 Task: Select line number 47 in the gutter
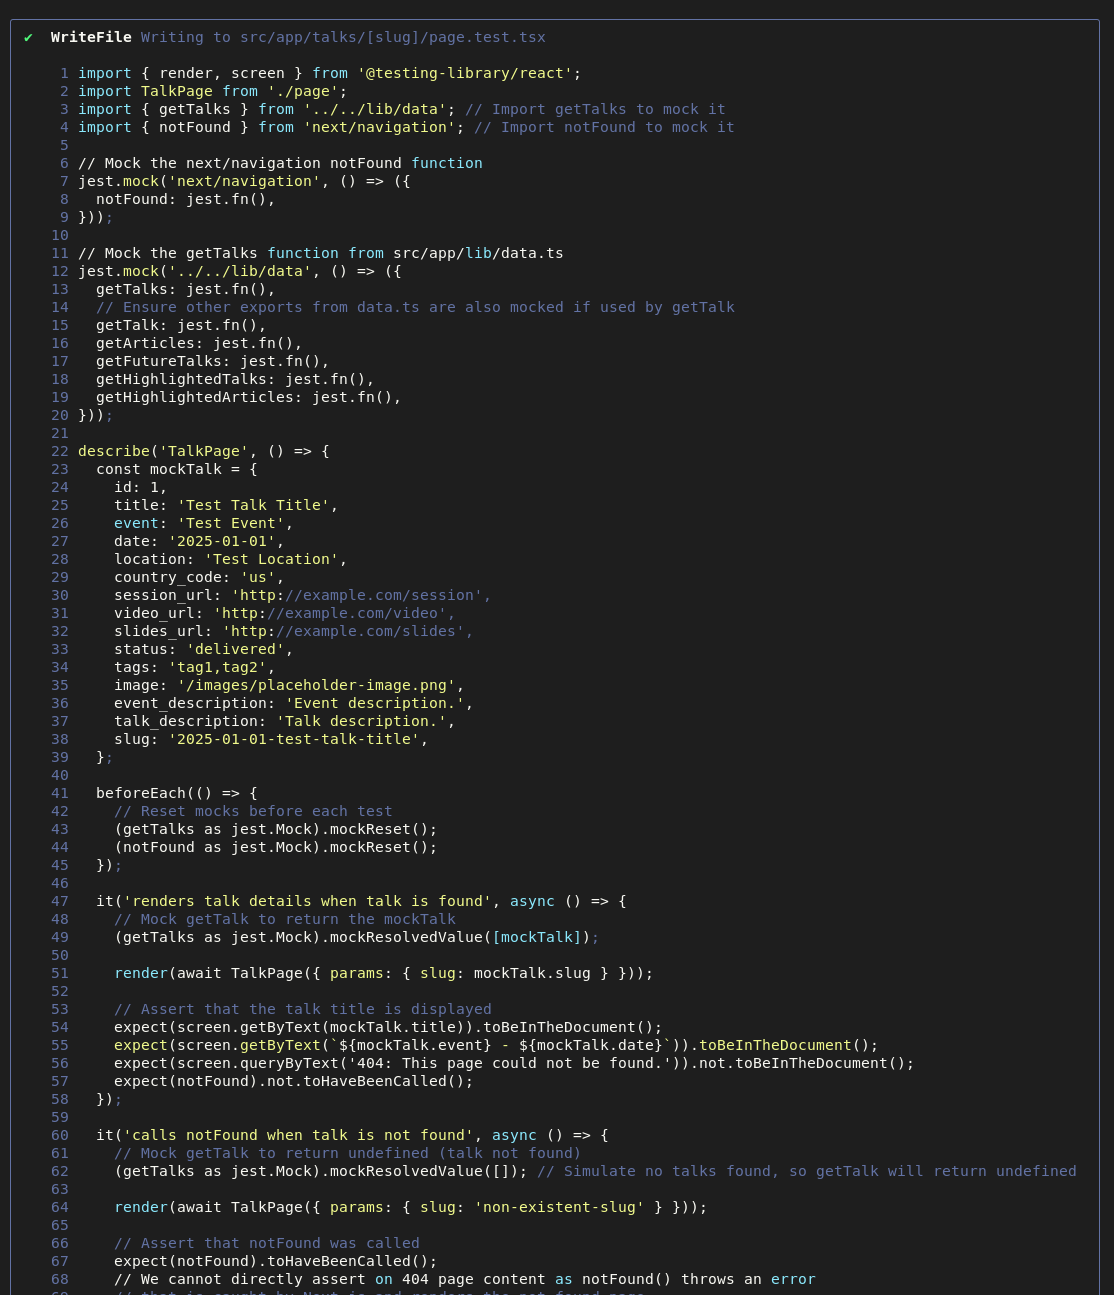(x=60, y=901)
